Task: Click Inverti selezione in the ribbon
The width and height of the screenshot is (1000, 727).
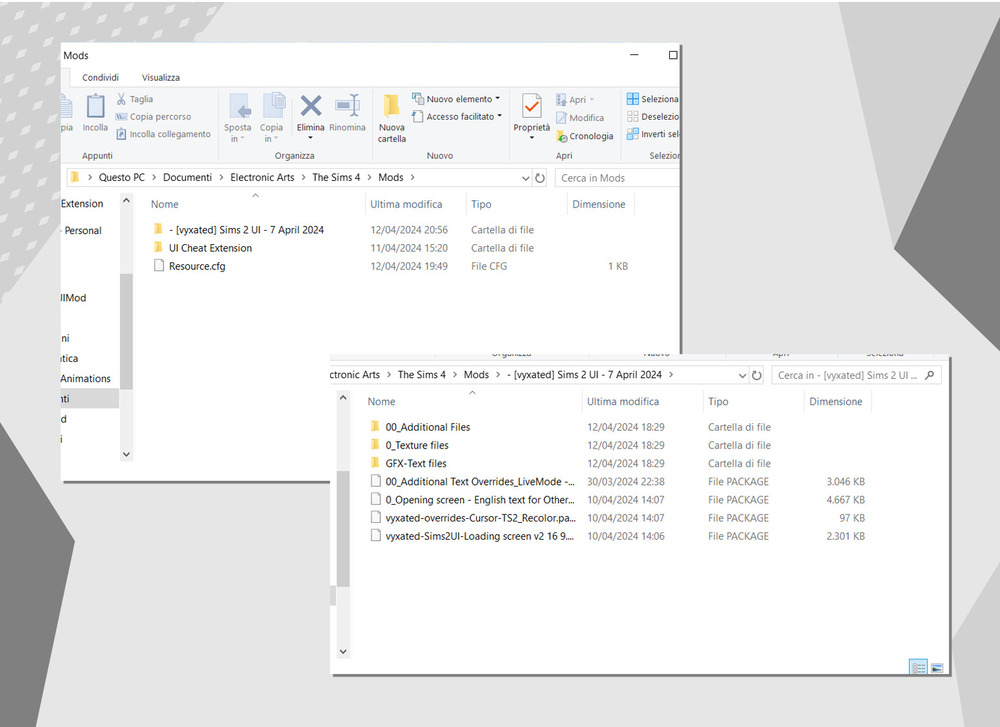Action: (652, 134)
